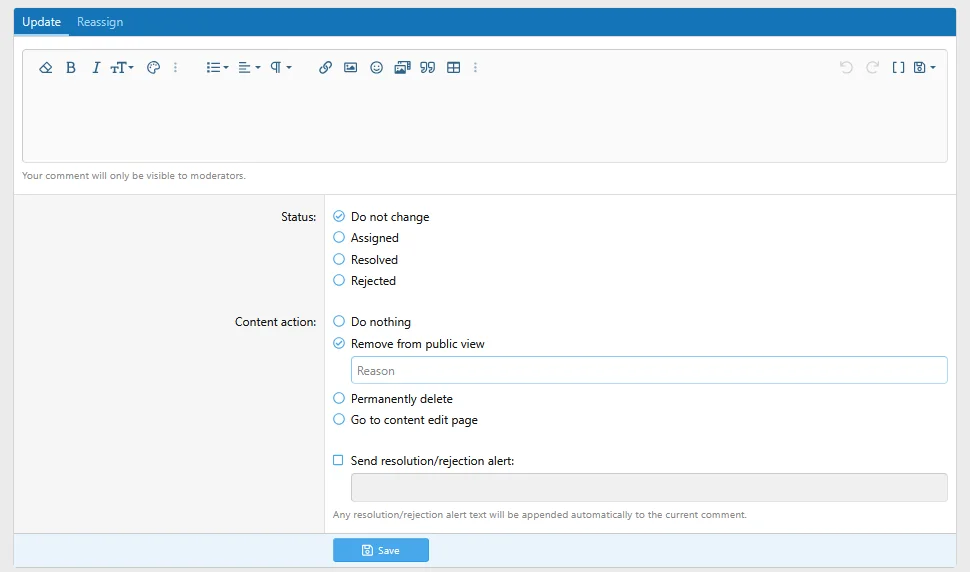Viewport: 970px width, 572px height.
Task: Open the smilies emoji picker
Action: (x=376, y=68)
